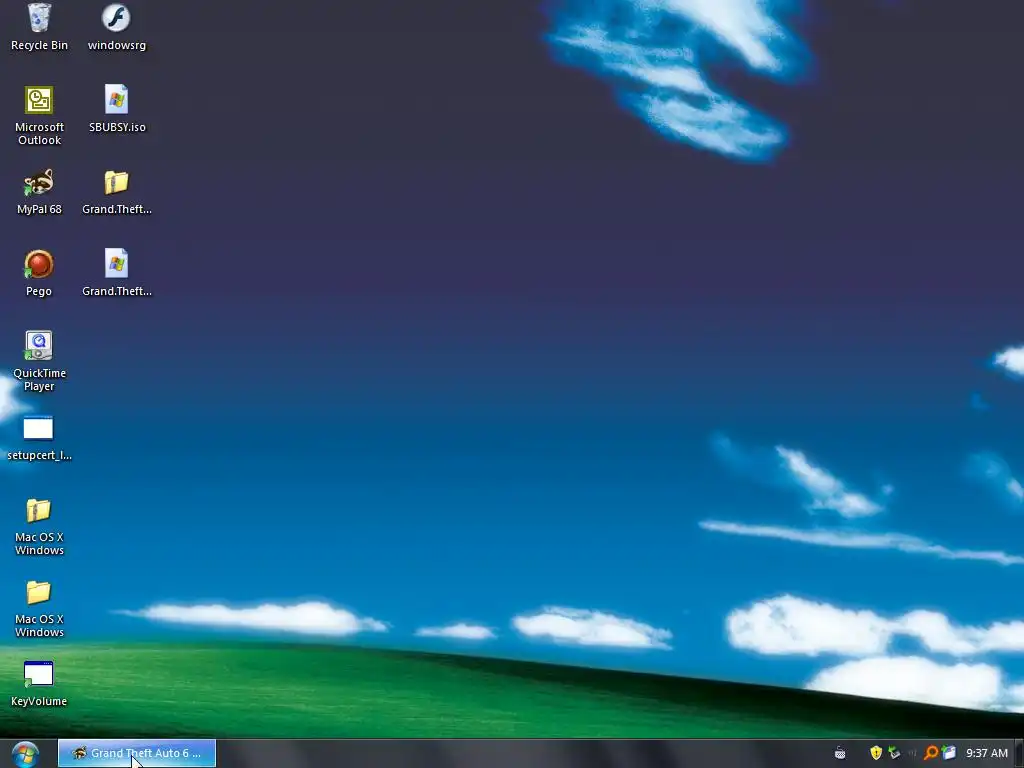The height and width of the screenshot is (768, 1024).
Task: Click the 9:37 AM taskbar clock
Action: pyautogui.click(x=987, y=753)
